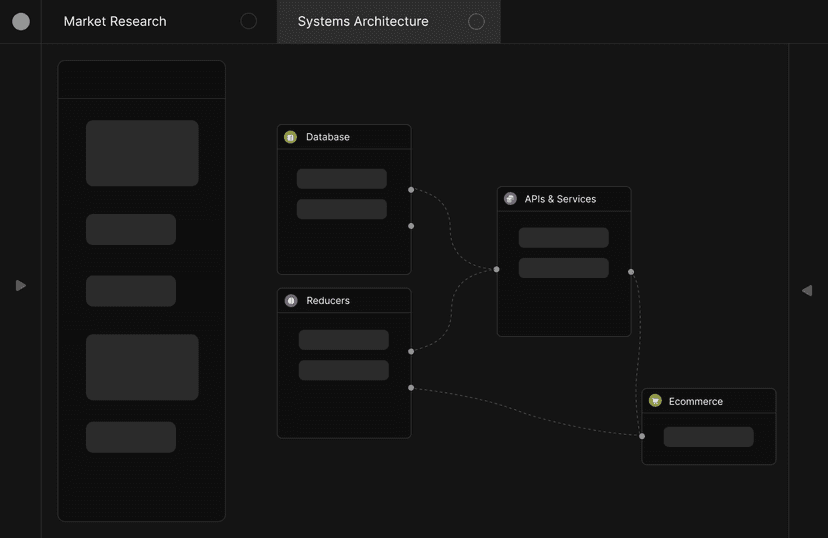This screenshot has height=538, width=828.
Task: Select the Ecommerce node title
Action: 696,401
